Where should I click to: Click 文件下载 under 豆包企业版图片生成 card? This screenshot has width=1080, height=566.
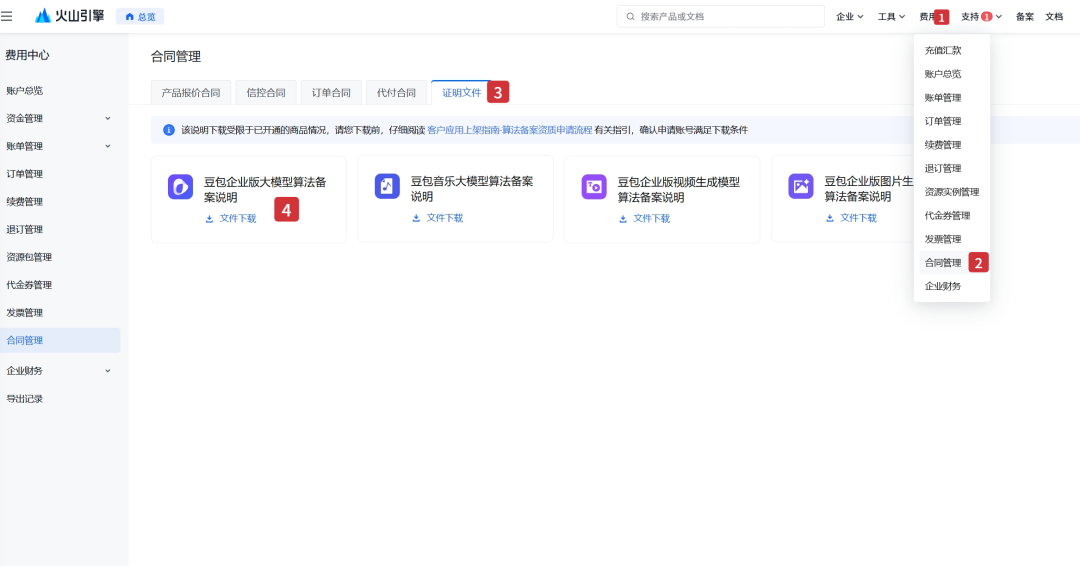click(851, 218)
